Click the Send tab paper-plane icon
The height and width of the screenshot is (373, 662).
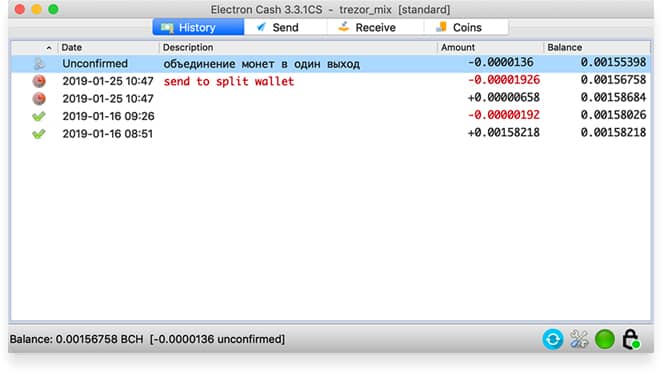(x=261, y=27)
